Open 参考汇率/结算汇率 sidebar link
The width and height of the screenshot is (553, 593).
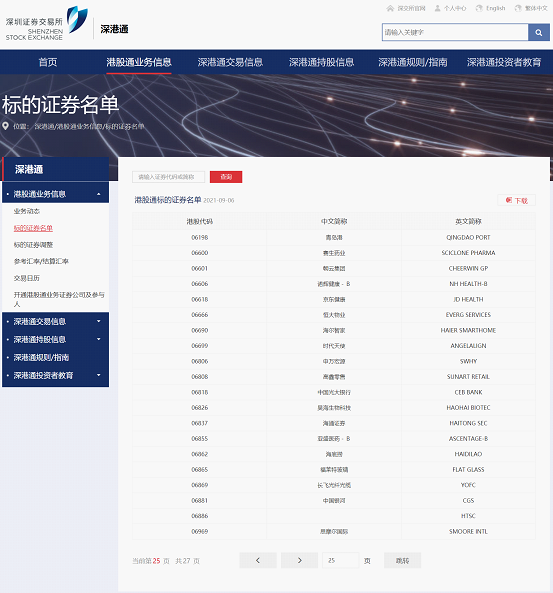coord(41,261)
